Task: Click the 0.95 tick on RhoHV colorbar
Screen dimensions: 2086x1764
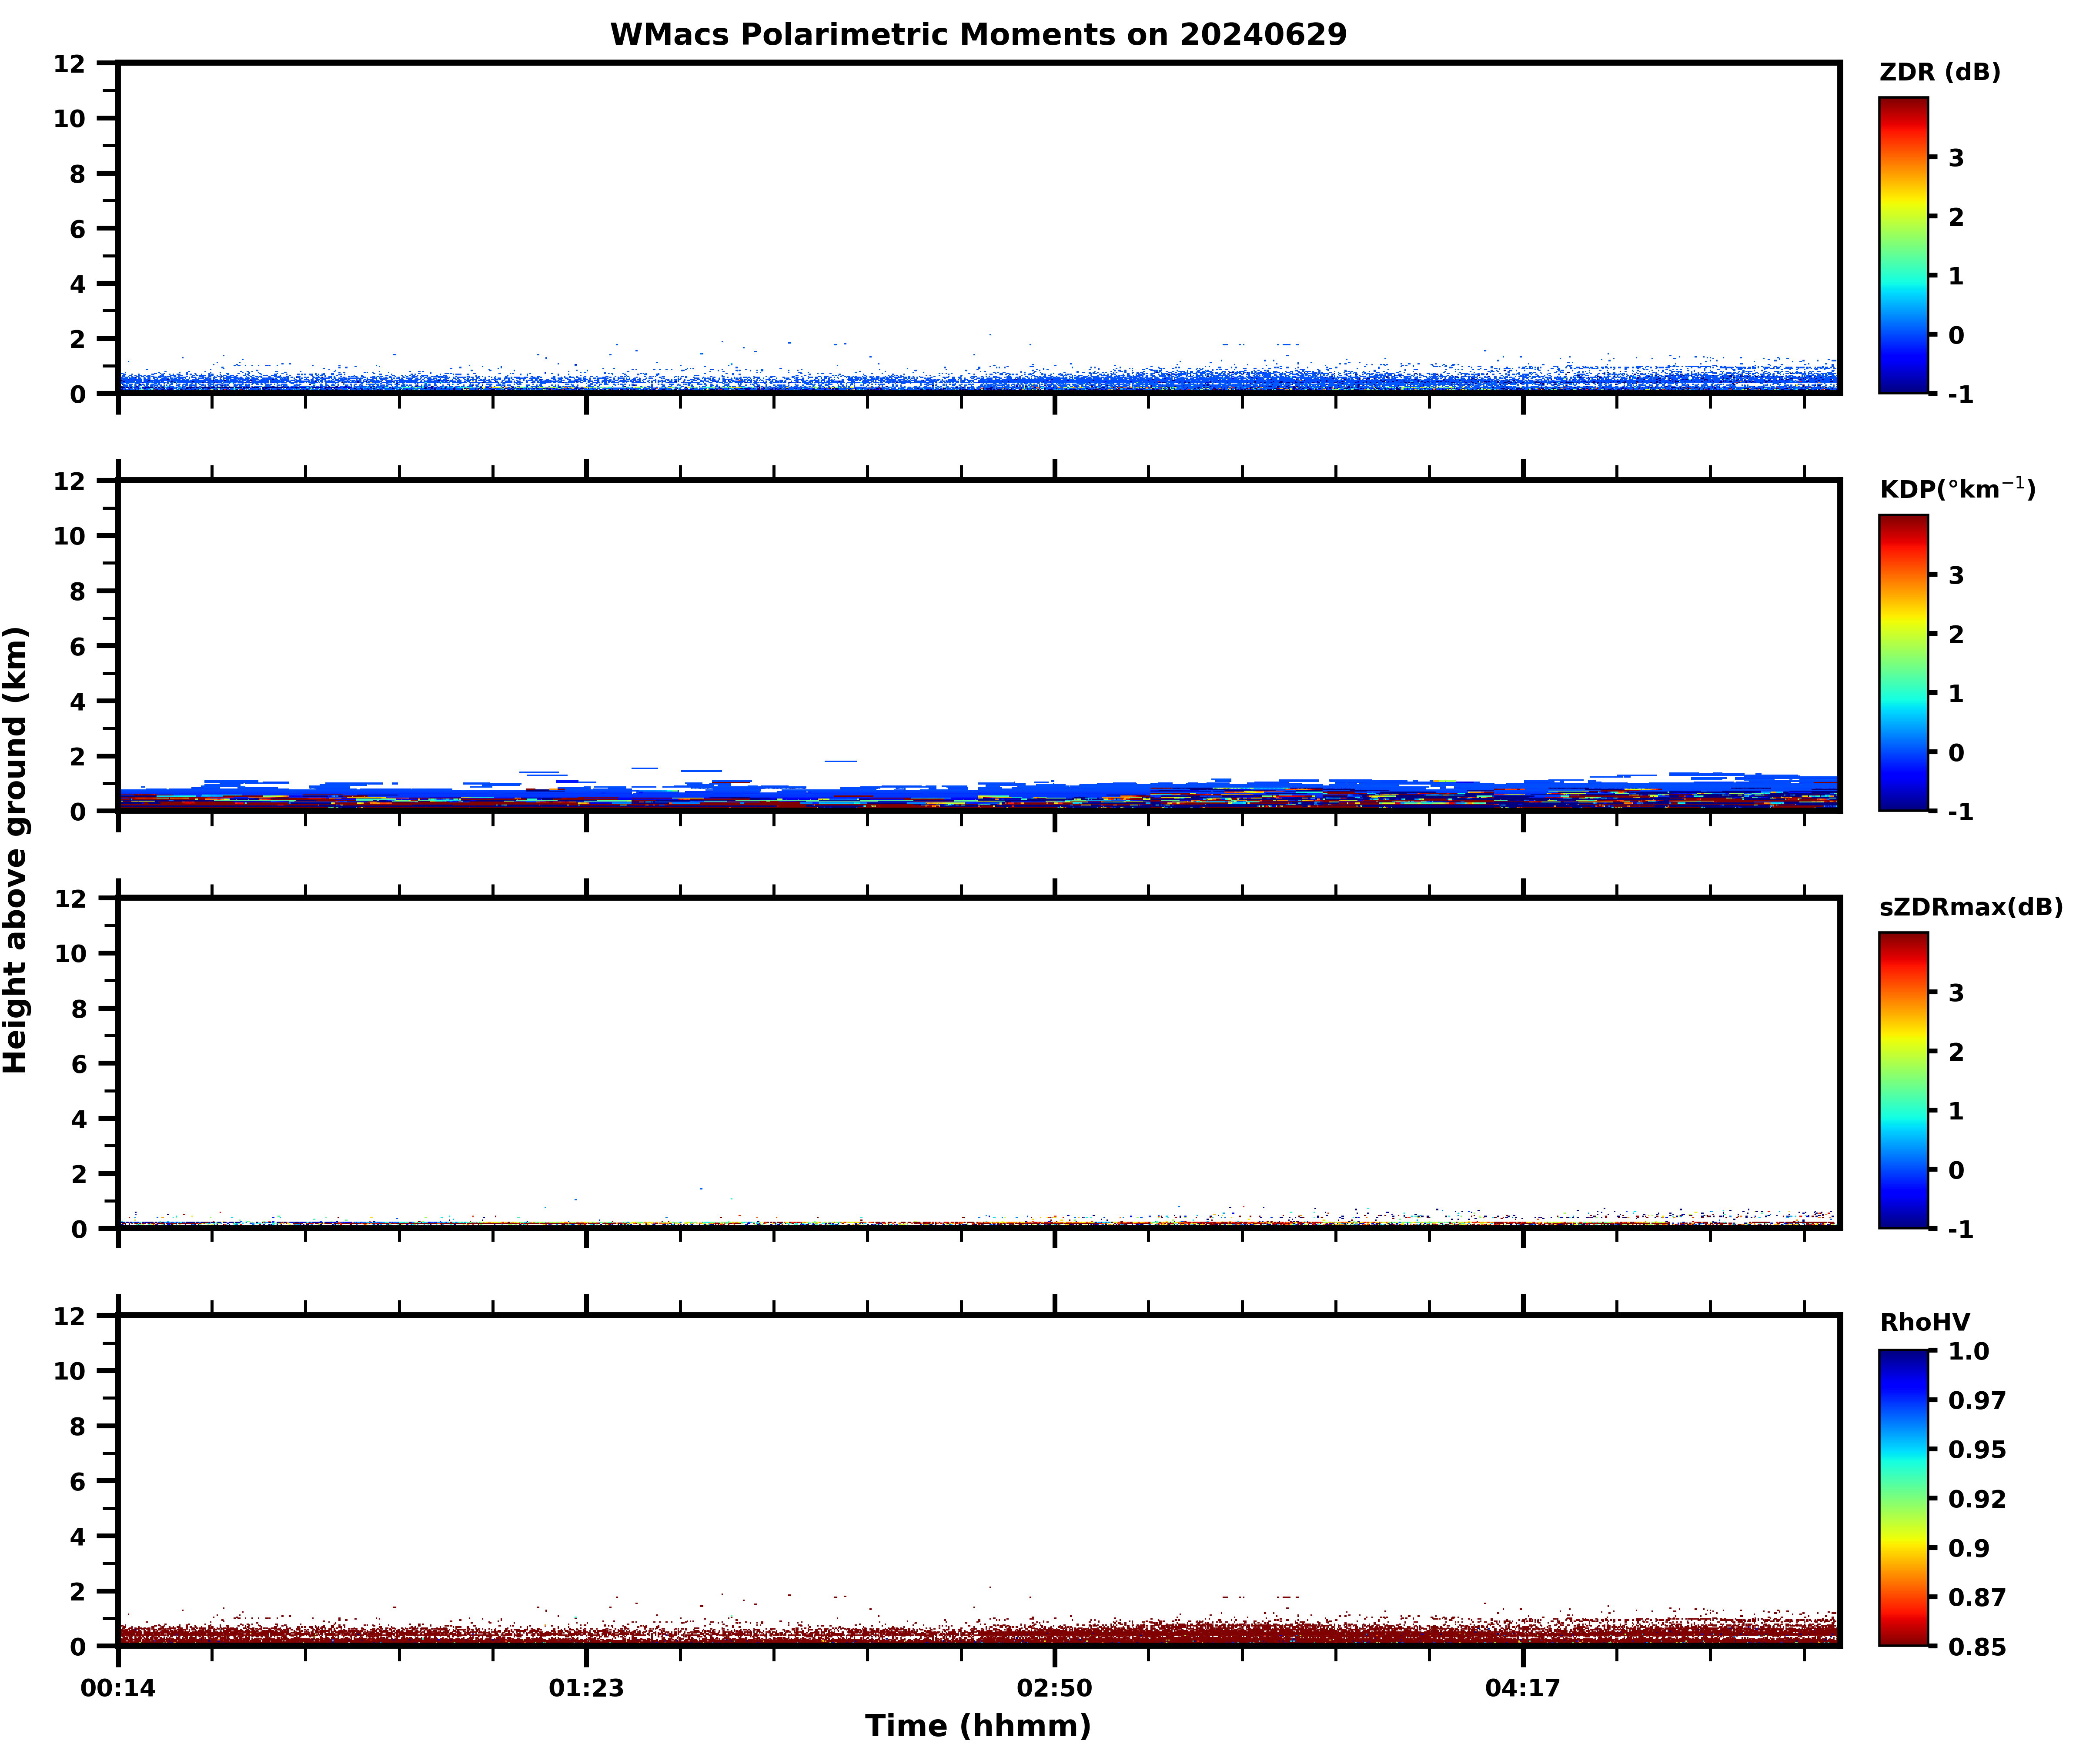Action: click(x=1976, y=1450)
